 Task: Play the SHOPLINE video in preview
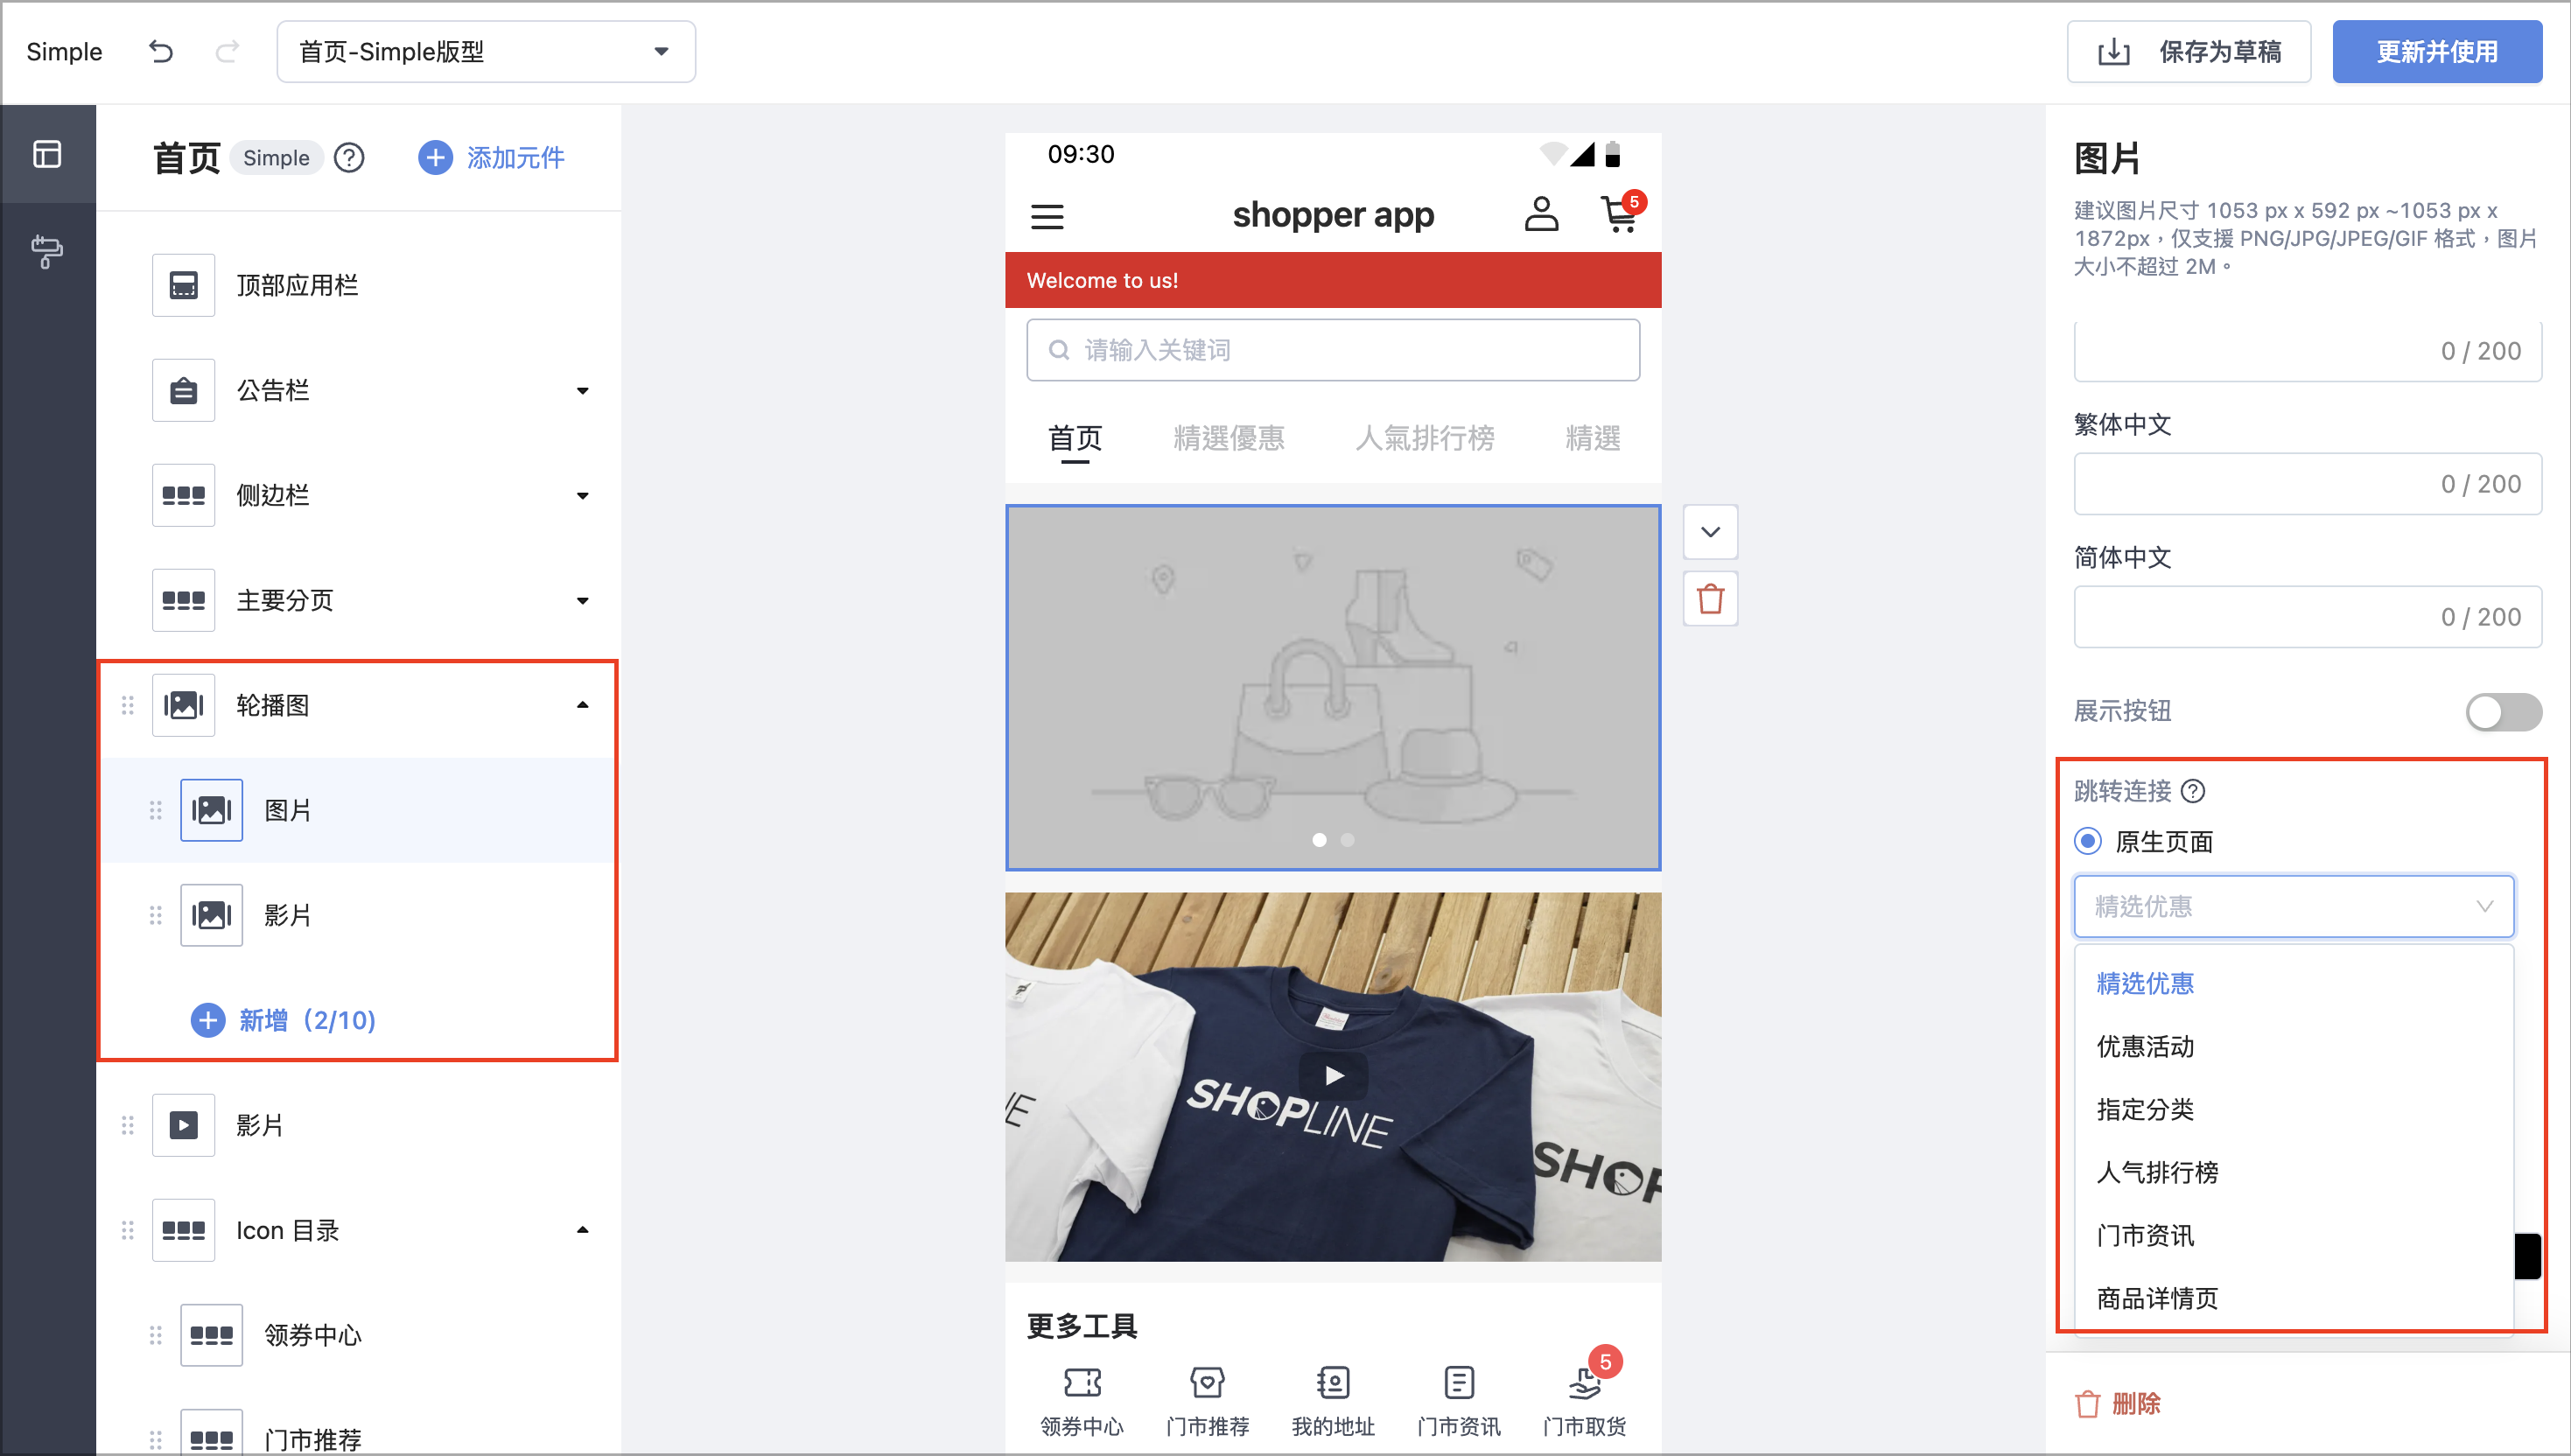(1333, 1076)
